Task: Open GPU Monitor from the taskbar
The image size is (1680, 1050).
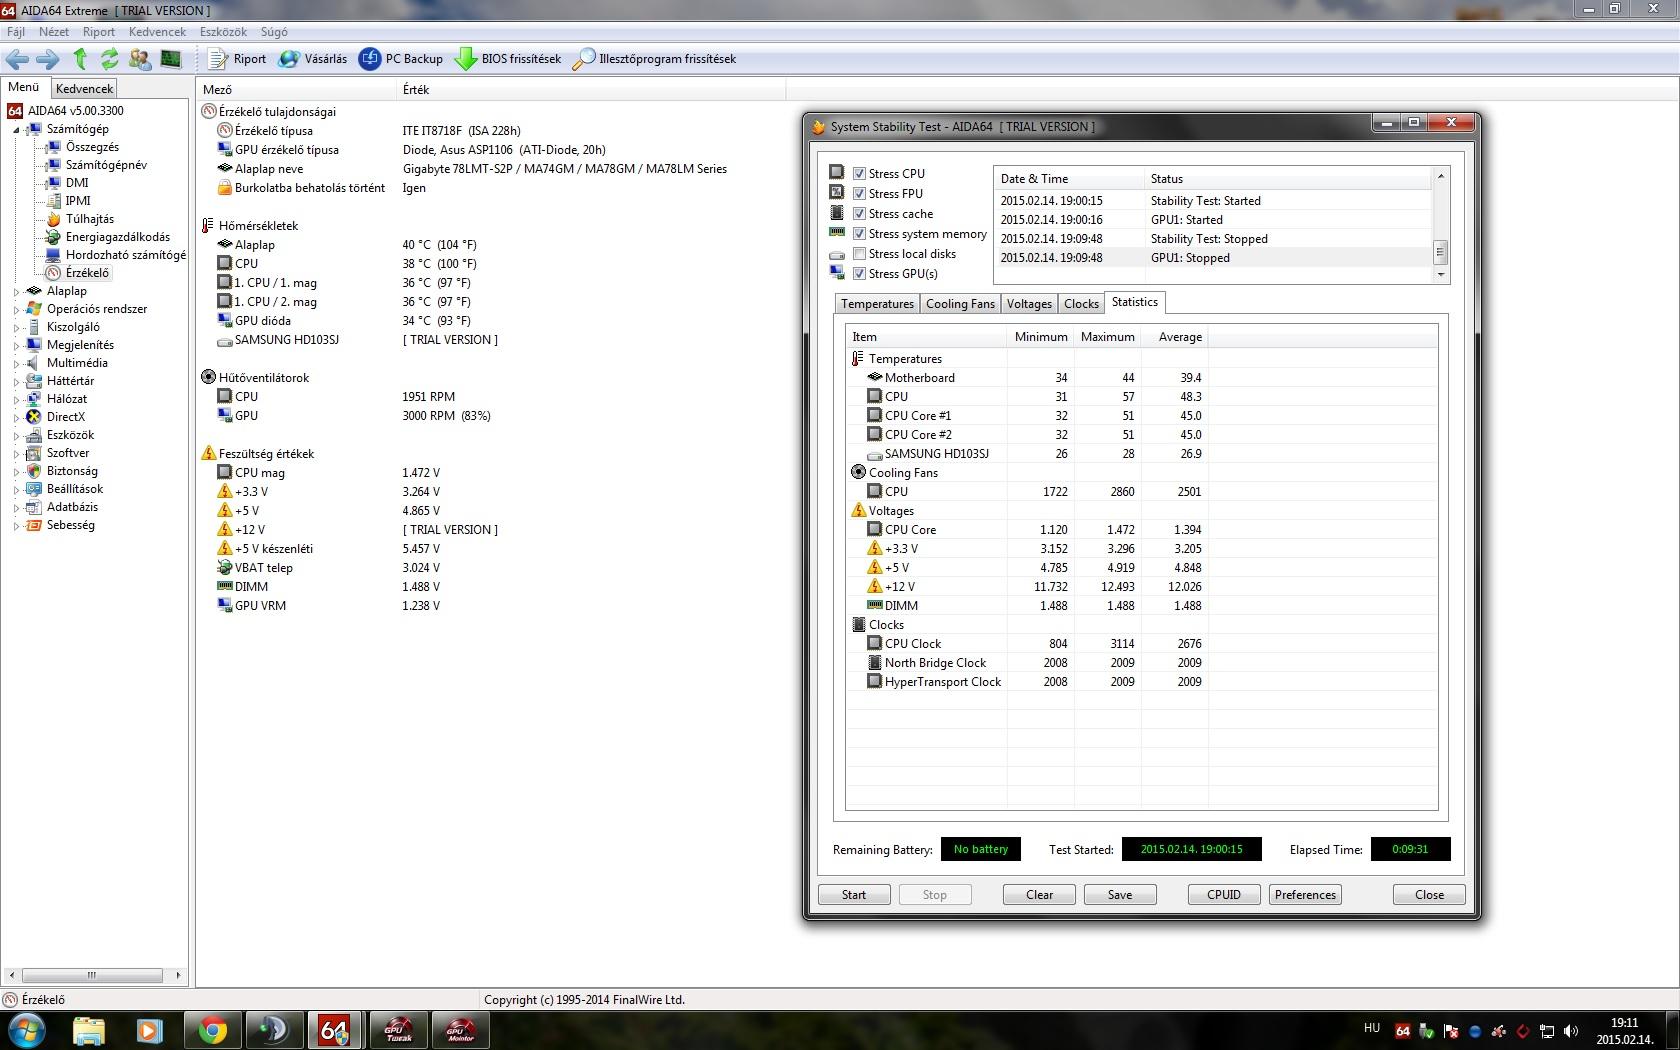Action: (x=460, y=1030)
